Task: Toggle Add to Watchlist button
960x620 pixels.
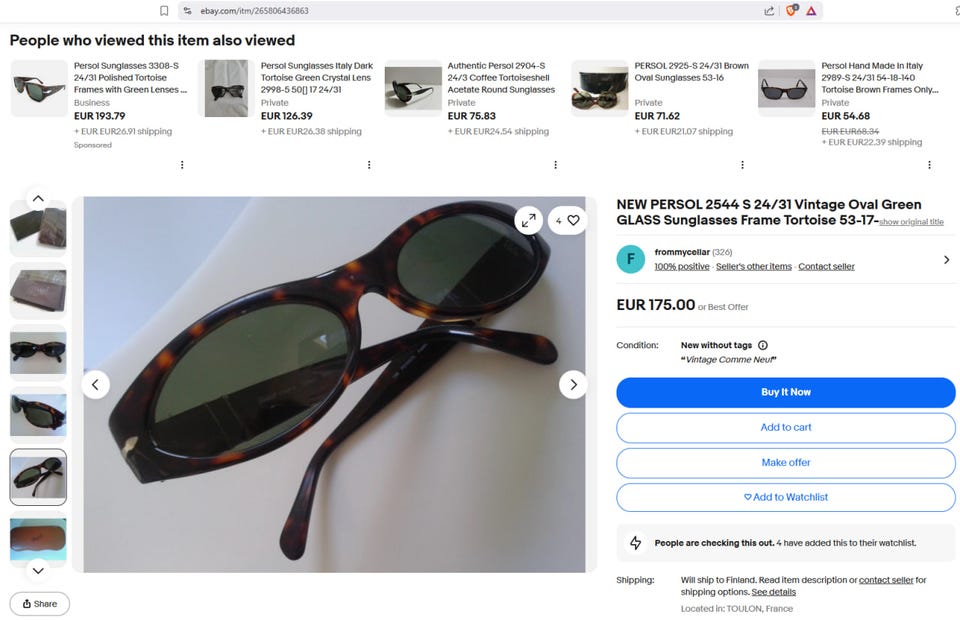Action: click(x=785, y=497)
